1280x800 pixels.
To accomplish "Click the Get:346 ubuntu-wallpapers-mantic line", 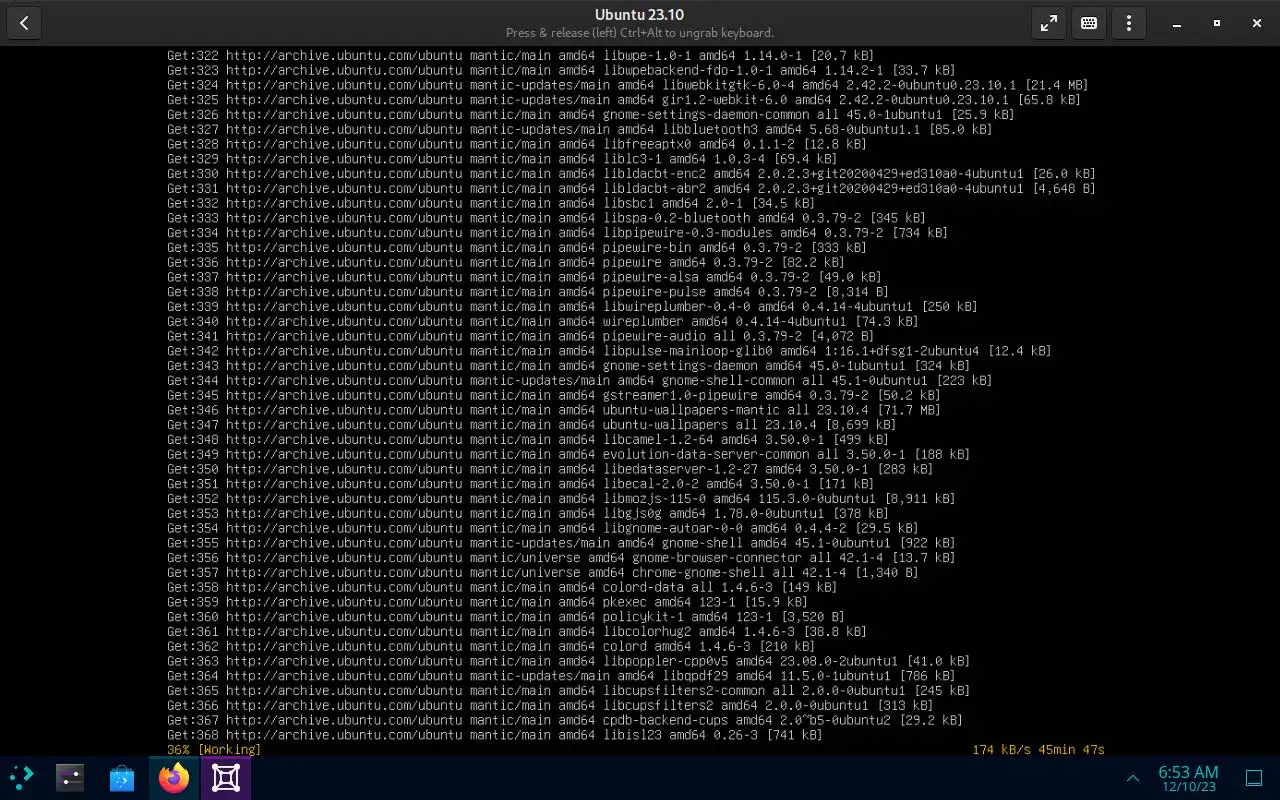I will tap(553, 410).
